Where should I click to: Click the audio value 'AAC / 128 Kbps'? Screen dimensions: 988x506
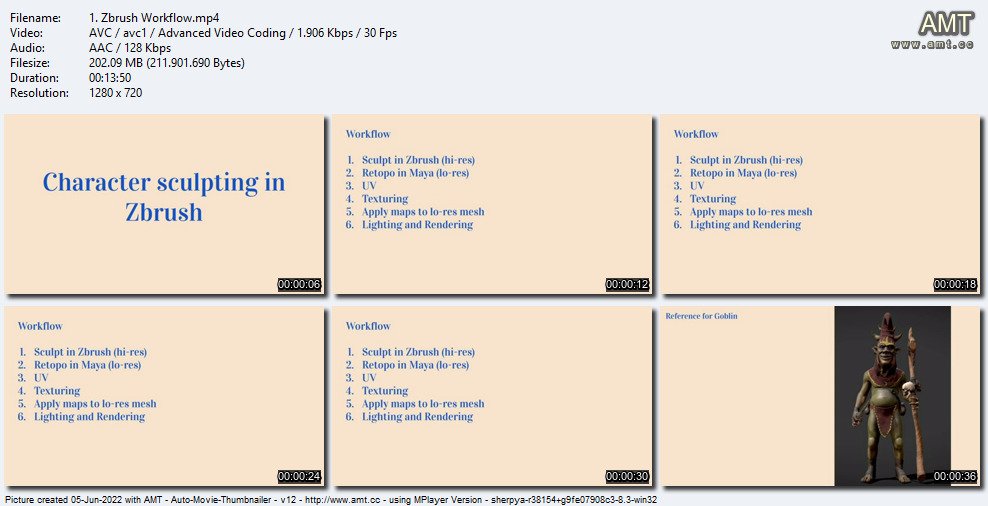(x=130, y=48)
